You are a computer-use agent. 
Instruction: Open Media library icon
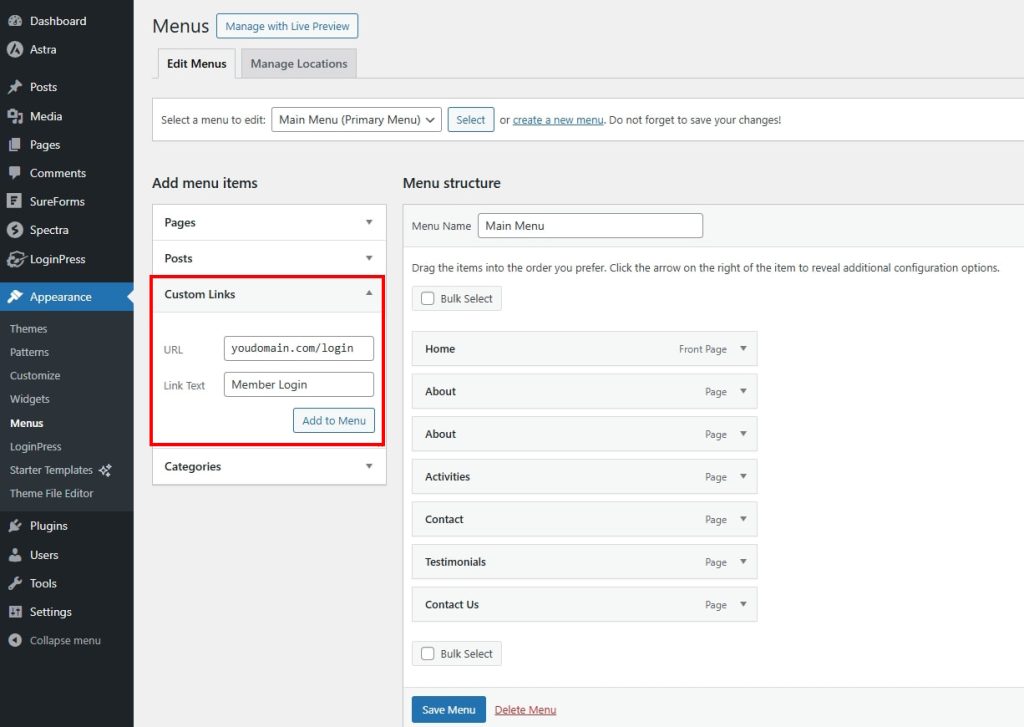click(x=15, y=116)
